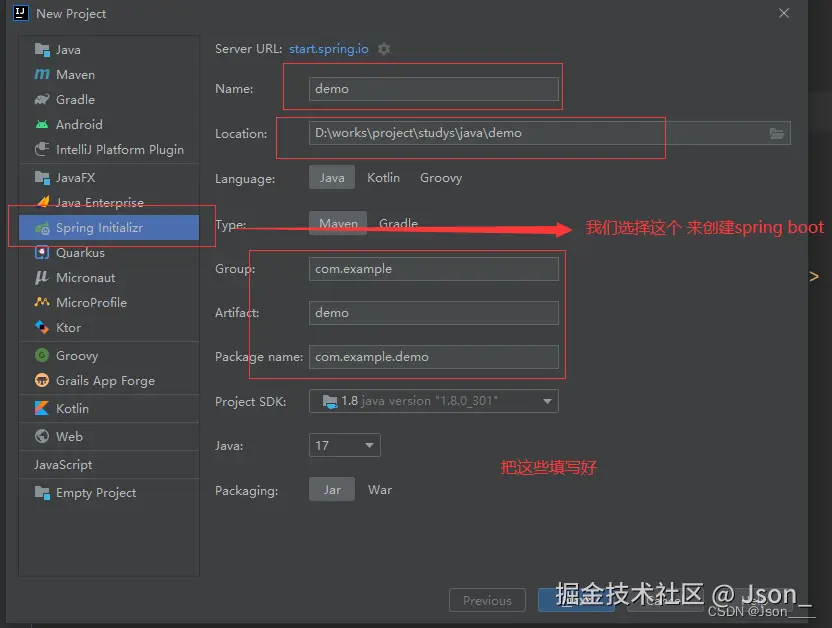
Task: Select Grails App Forge entry
Action: [x=109, y=380]
